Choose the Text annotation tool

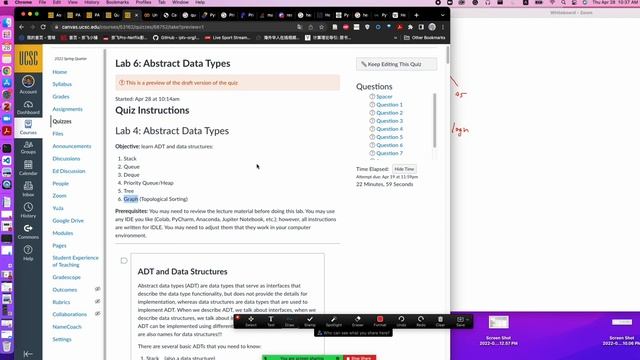tap(271, 321)
